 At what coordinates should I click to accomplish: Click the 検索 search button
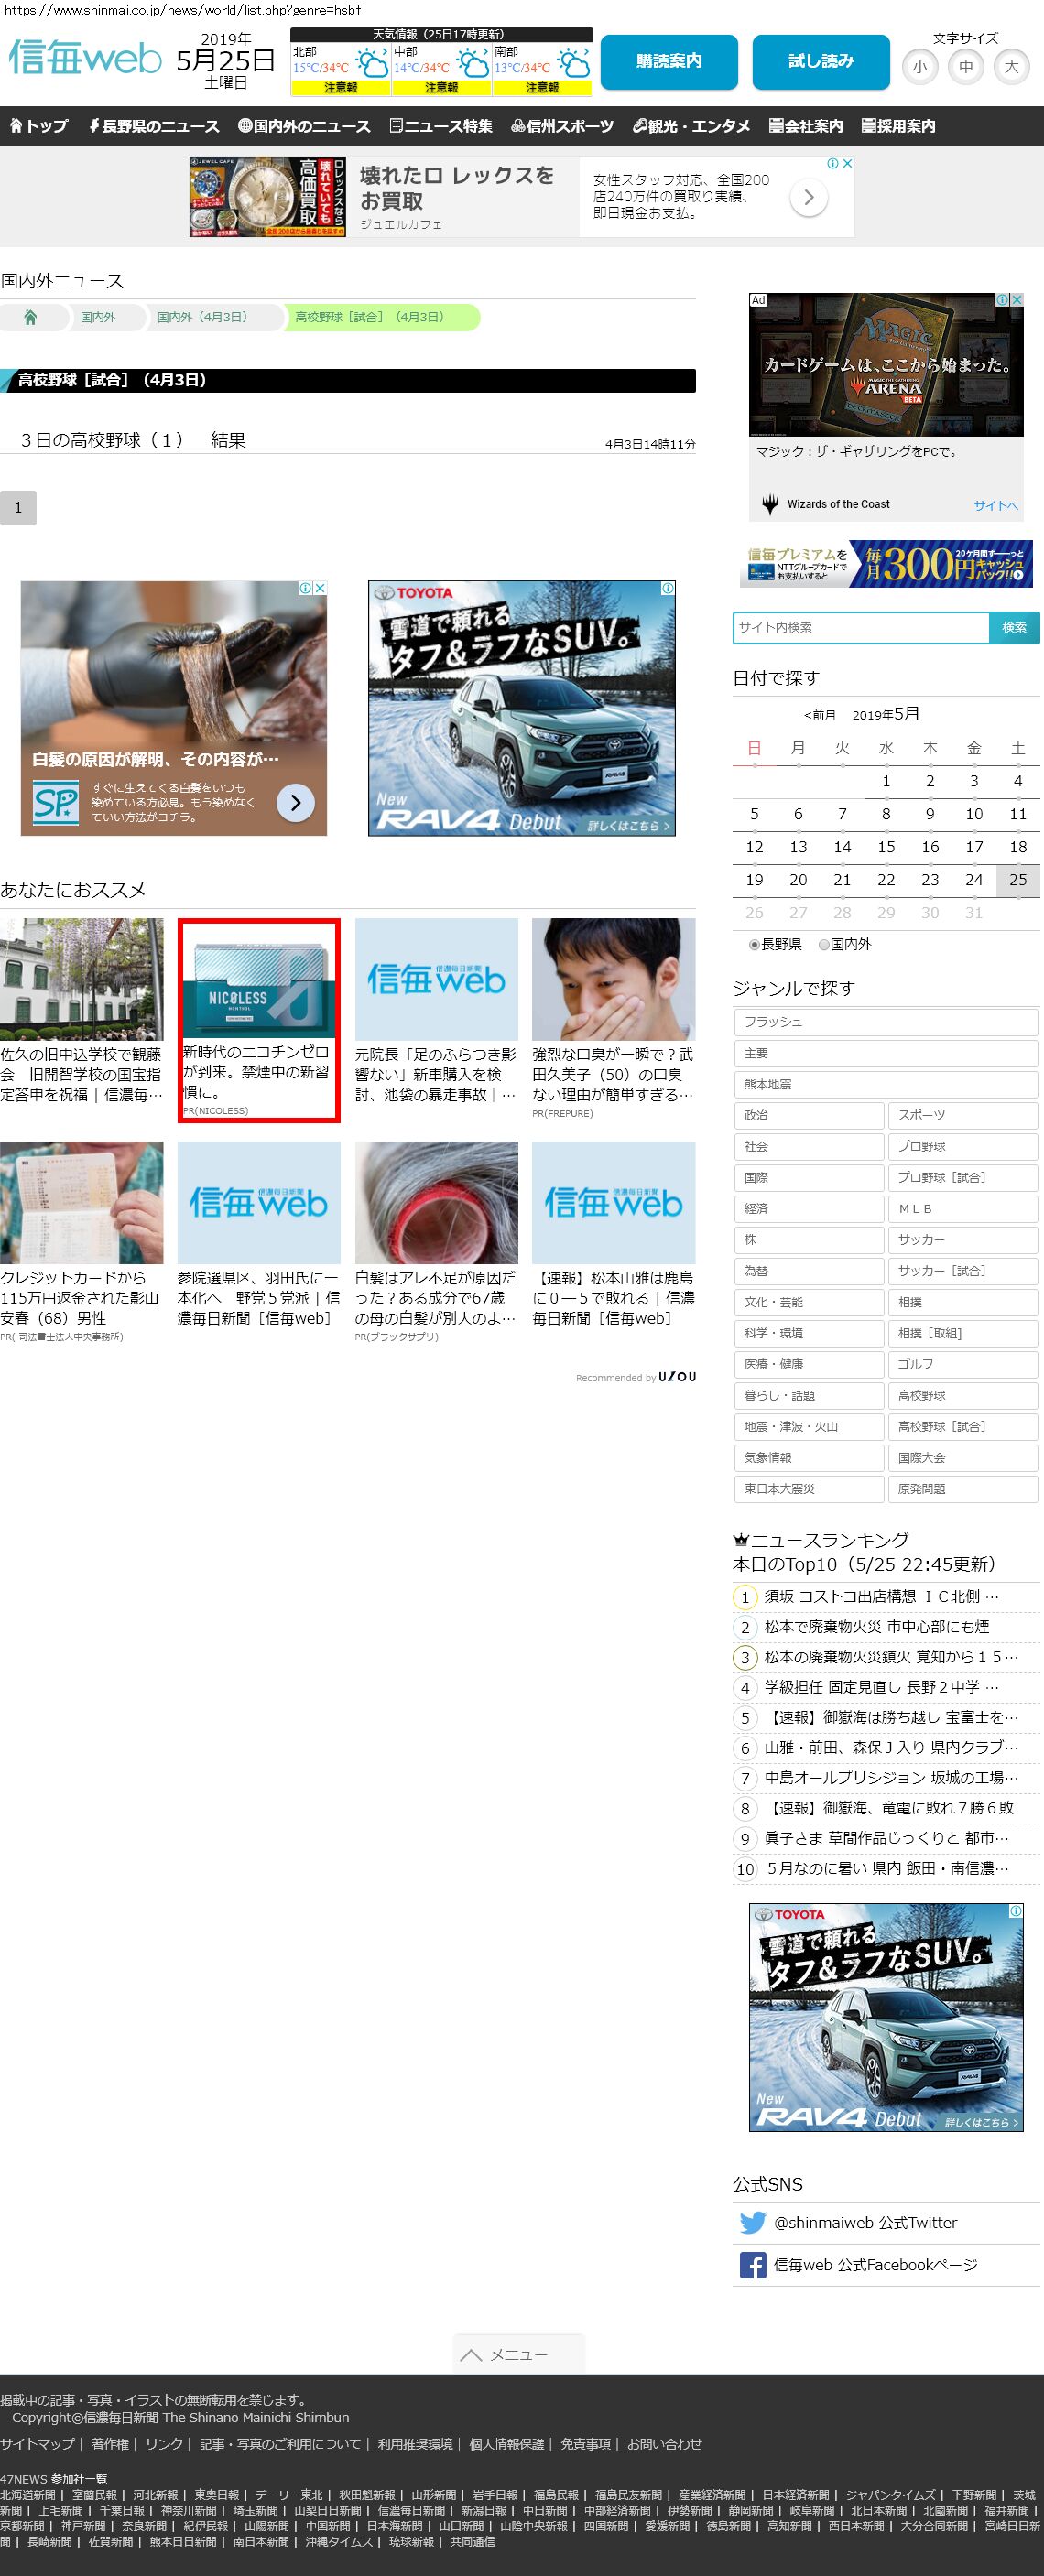pyautogui.click(x=1014, y=627)
